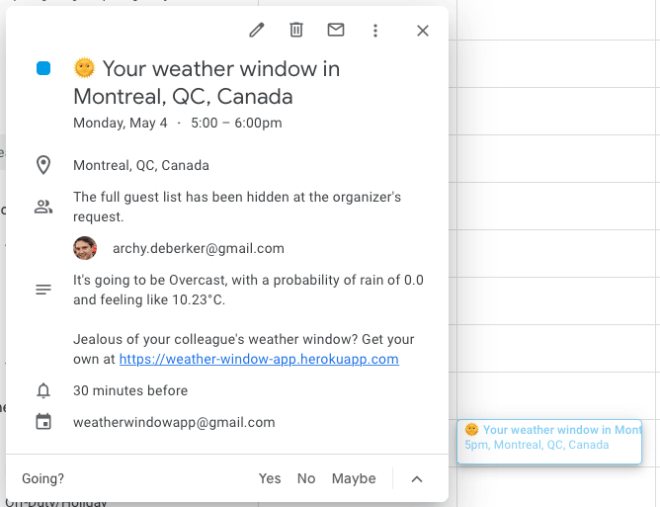The height and width of the screenshot is (507, 660).
Task: Select the 5pm weather window calendar event
Action: click(549, 438)
